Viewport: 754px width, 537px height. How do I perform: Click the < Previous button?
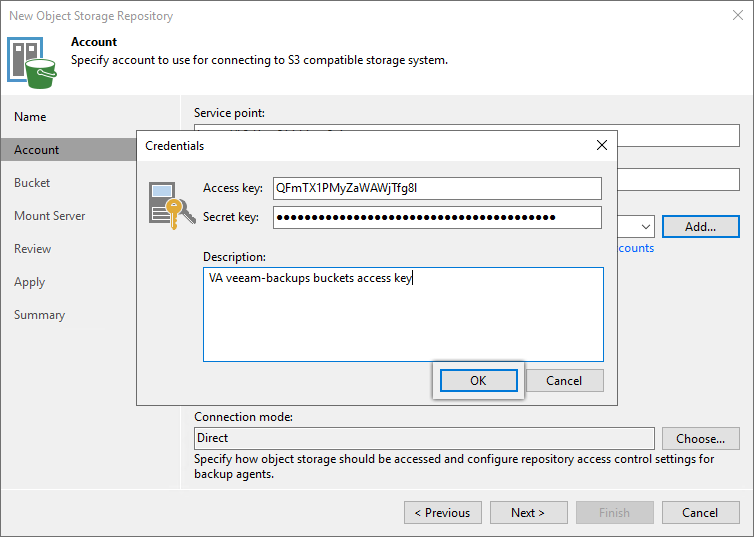click(442, 513)
